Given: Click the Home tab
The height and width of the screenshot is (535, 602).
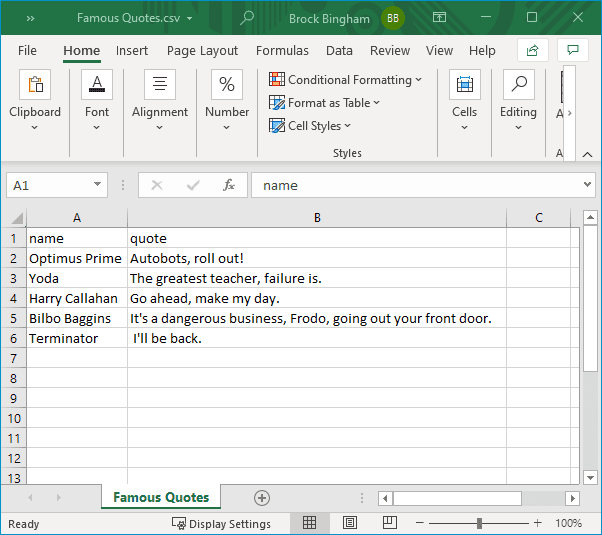Looking at the screenshot, I should click(81, 51).
